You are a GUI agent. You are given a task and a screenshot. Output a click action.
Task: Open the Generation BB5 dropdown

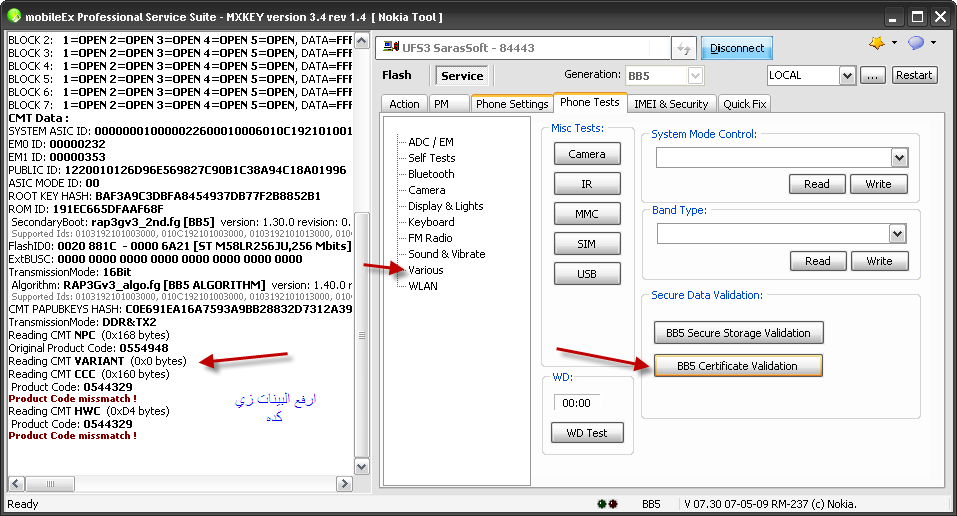pyautogui.click(x=695, y=76)
